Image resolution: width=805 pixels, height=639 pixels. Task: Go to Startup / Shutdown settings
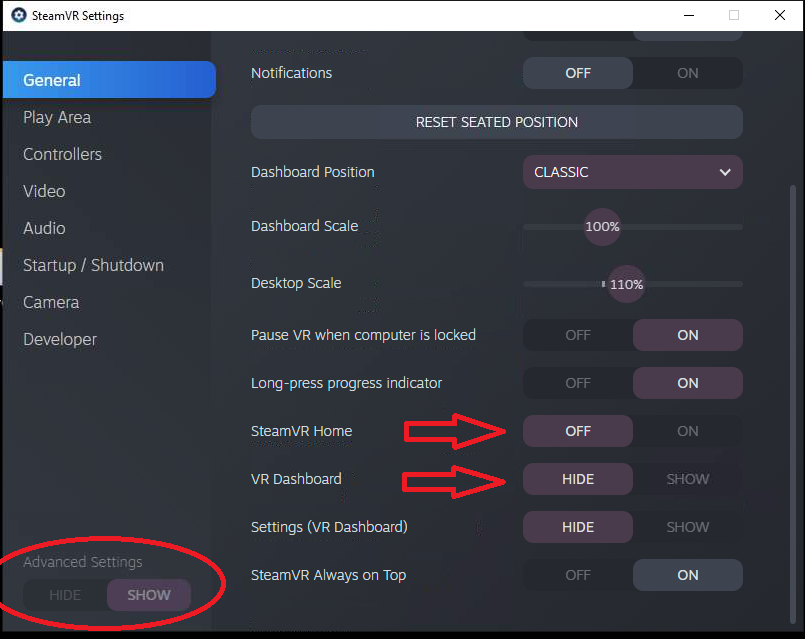pos(93,264)
